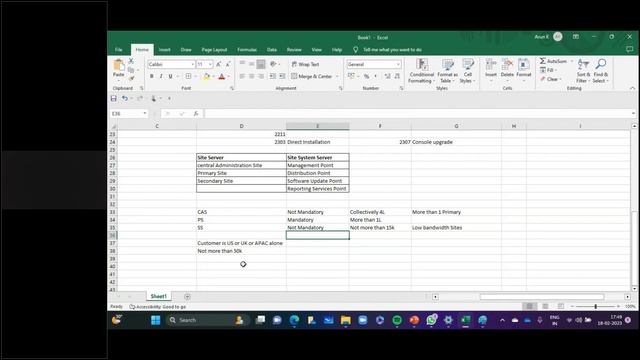Open the font size dropdown
The height and width of the screenshot is (360, 640).
coord(210,64)
